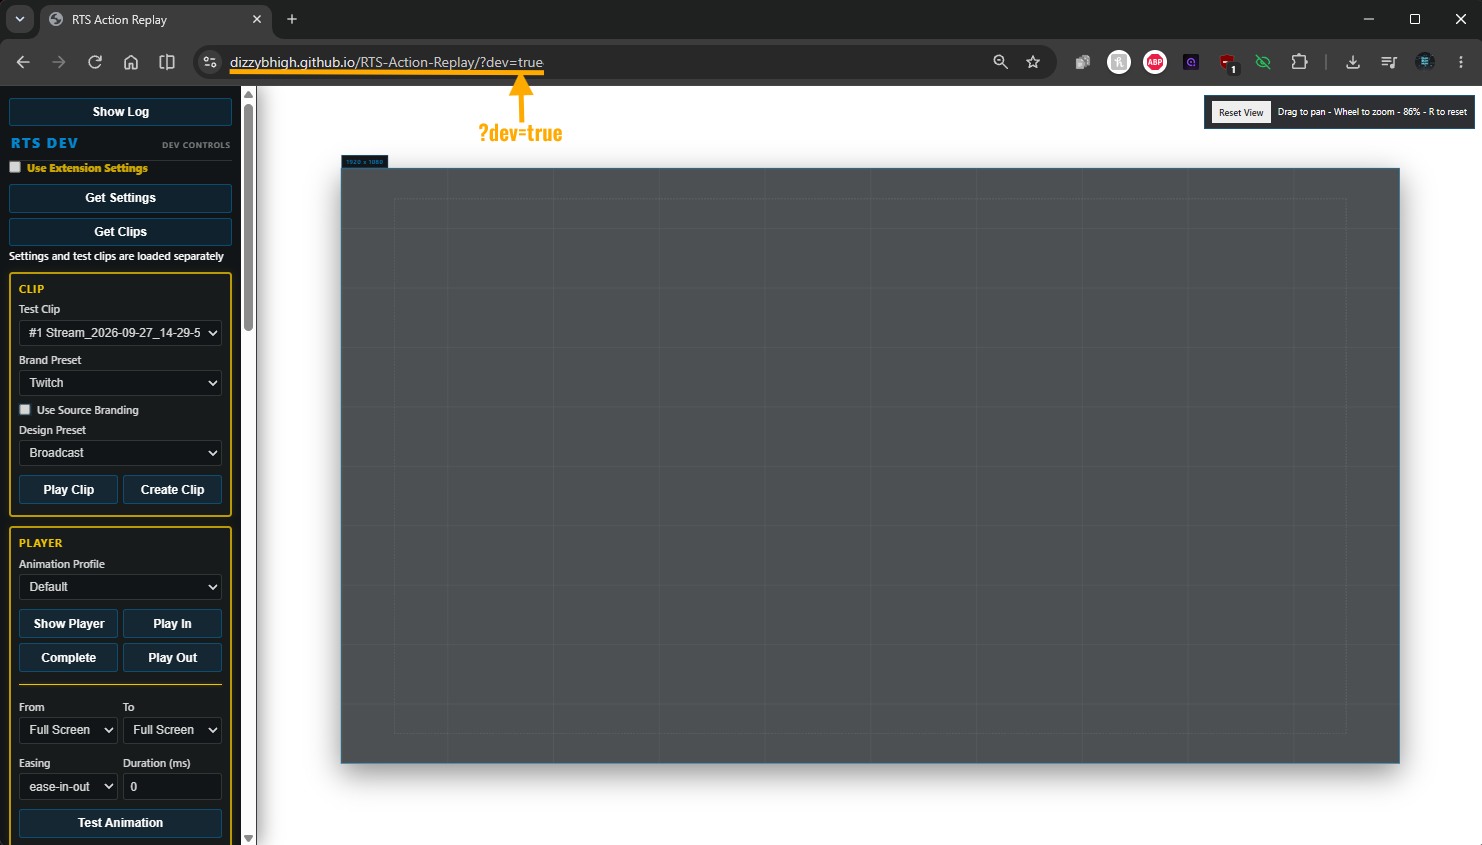This screenshot has height=845, width=1482.
Task: Toggle the browser side panel
Action: (167, 62)
